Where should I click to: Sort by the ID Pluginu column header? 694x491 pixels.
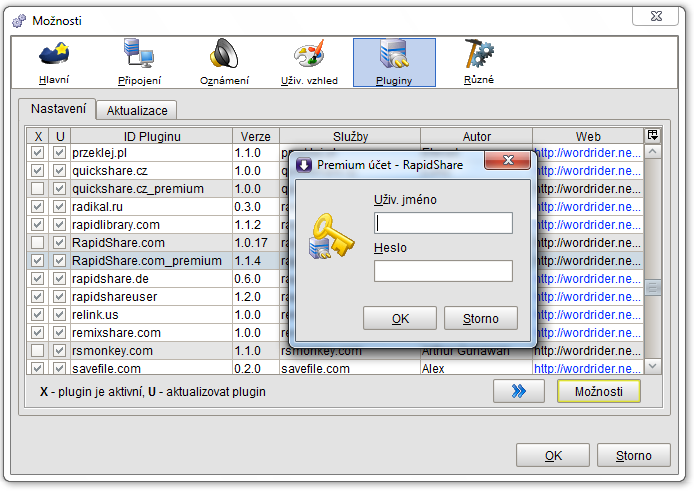pyautogui.click(x=152, y=136)
